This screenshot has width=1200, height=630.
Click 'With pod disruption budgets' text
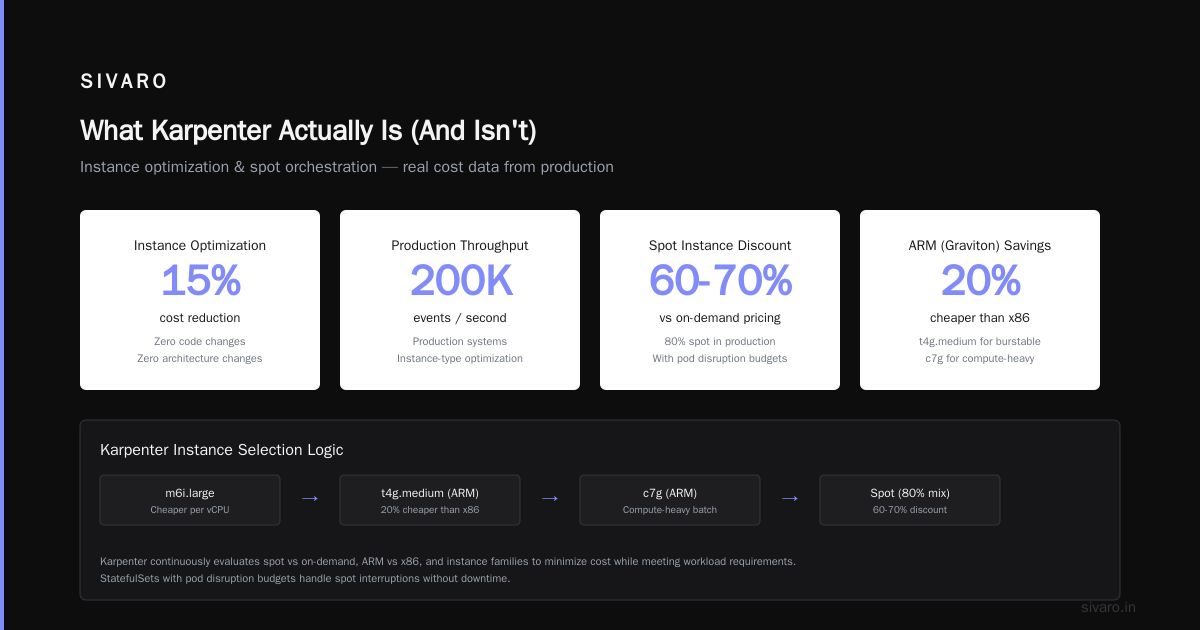click(x=720, y=358)
